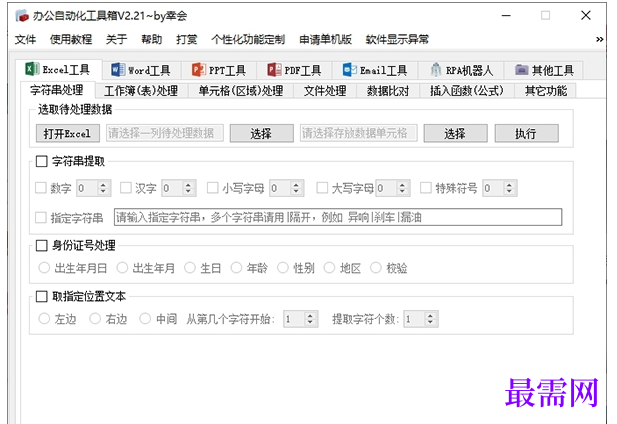Click the toolbox app icon in title bar
This screenshot has height=424, width=617.
pos(22,16)
